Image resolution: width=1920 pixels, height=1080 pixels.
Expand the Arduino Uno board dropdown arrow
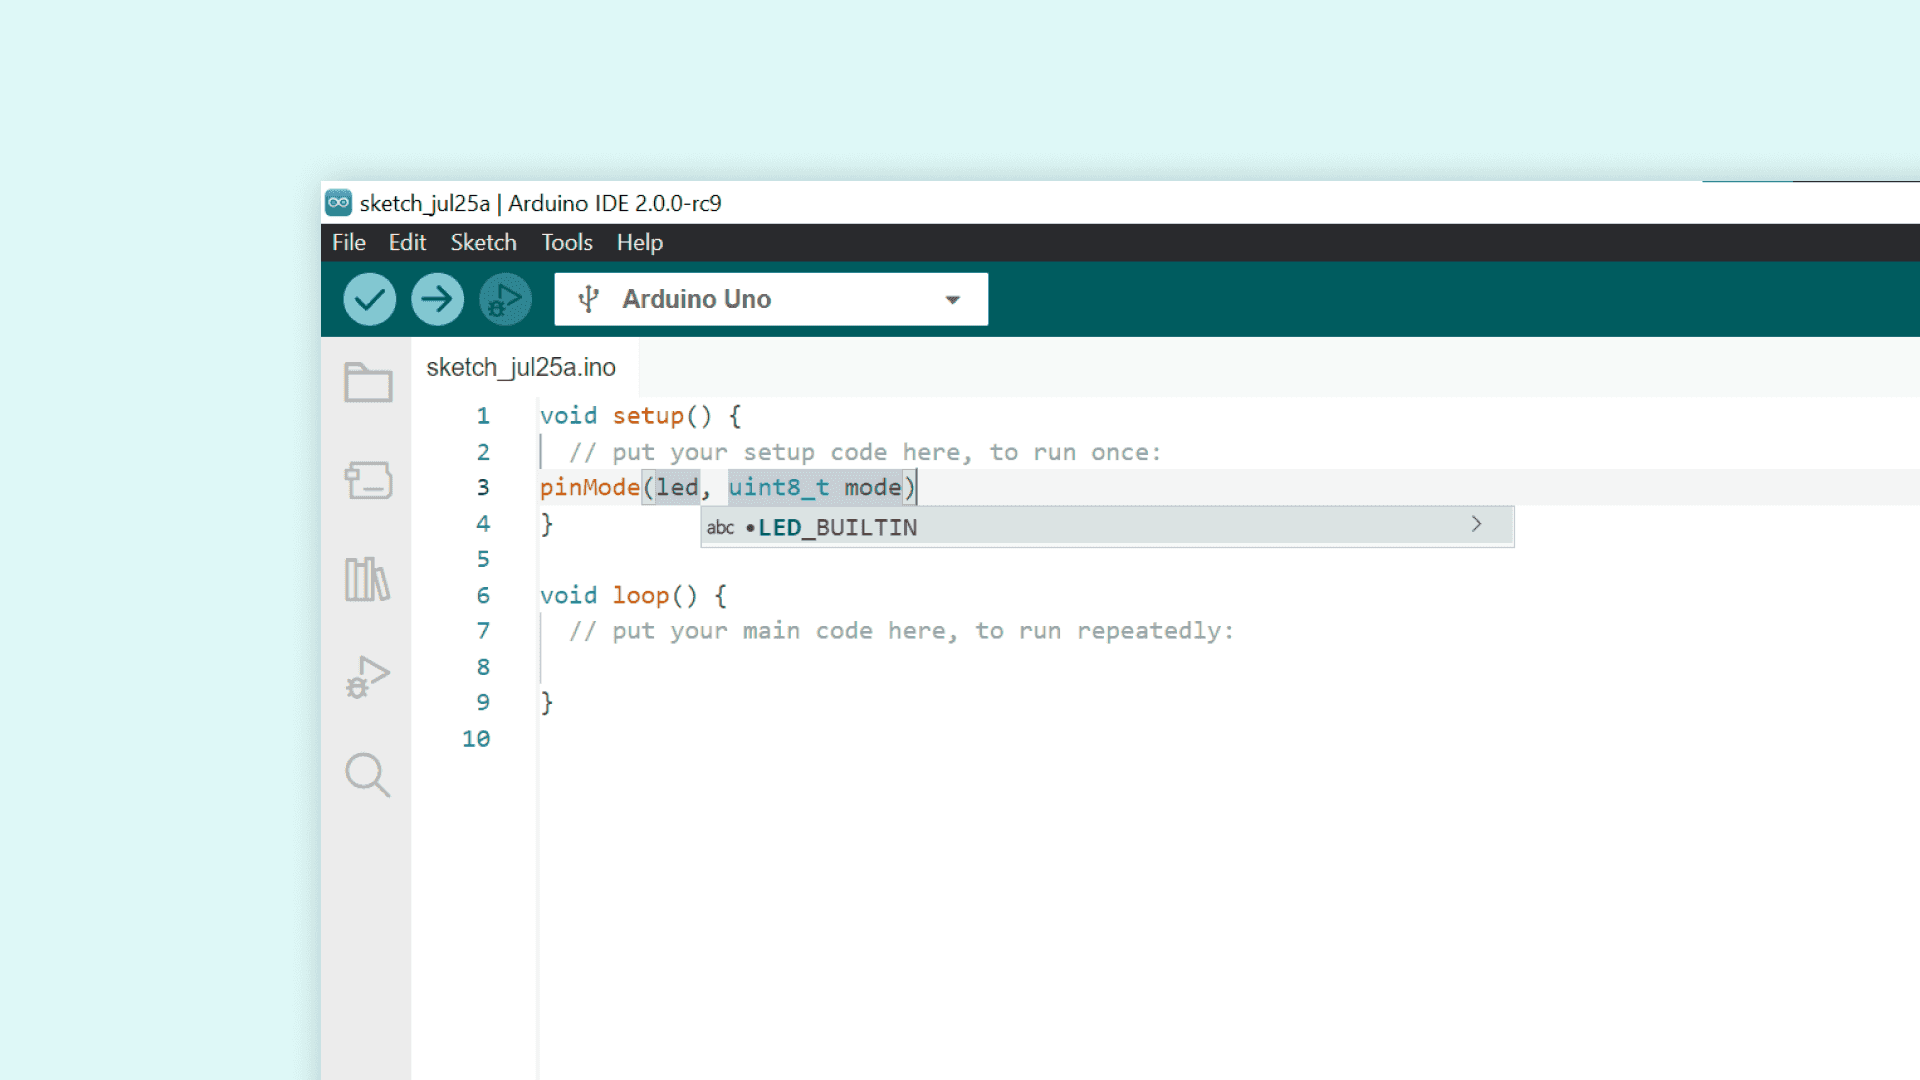coord(952,300)
